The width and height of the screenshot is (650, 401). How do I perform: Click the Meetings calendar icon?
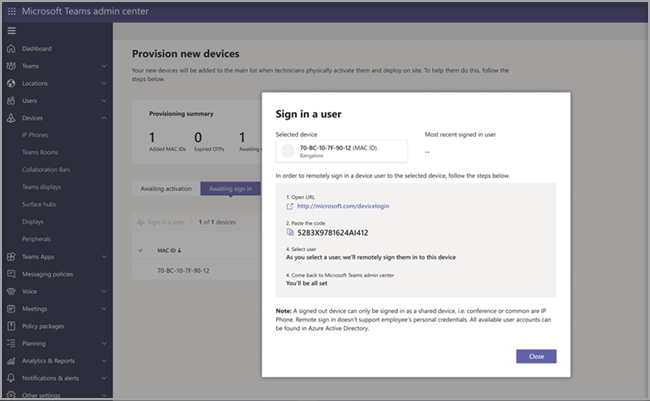[x=11, y=309]
